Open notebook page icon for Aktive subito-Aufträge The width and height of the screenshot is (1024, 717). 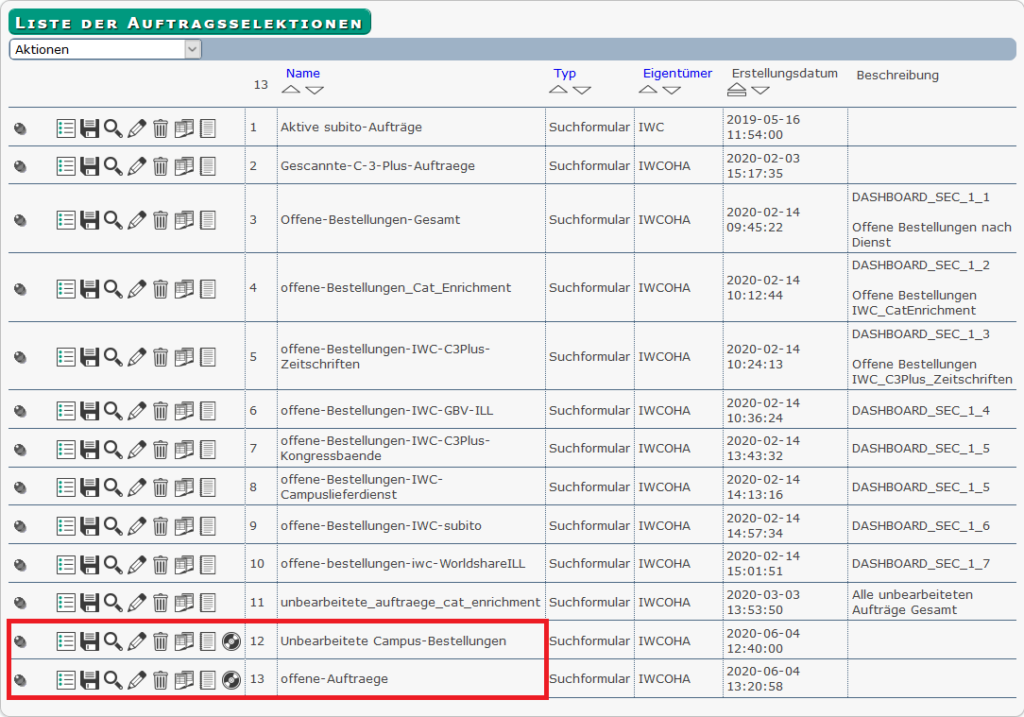point(208,128)
